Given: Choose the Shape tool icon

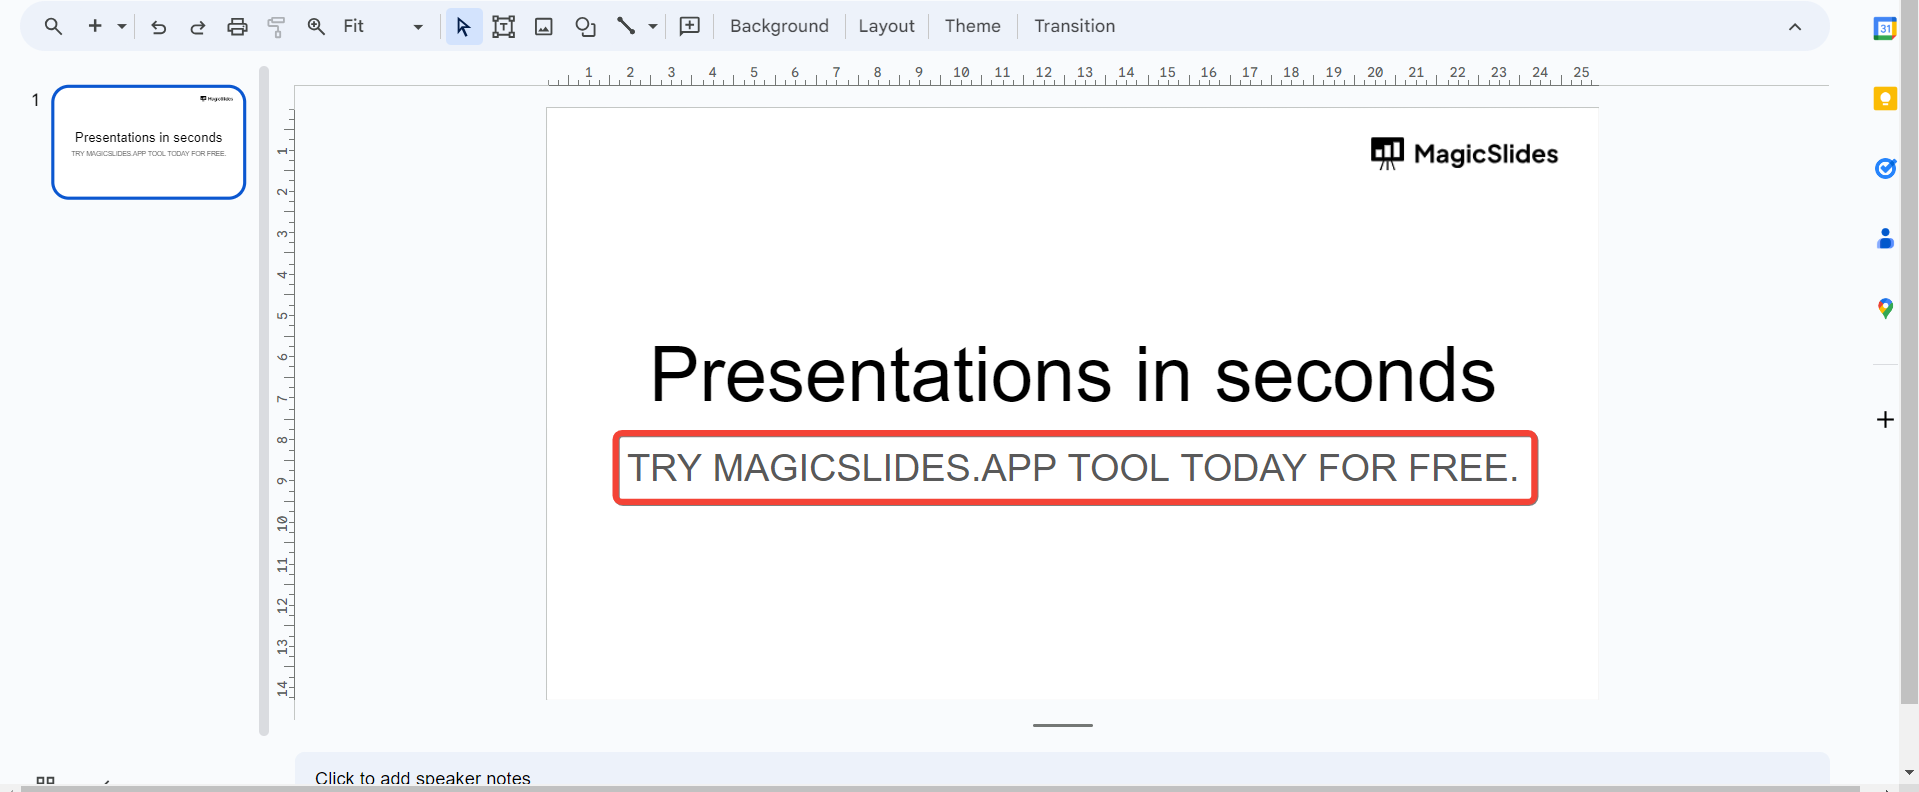Looking at the screenshot, I should [x=585, y=27].
